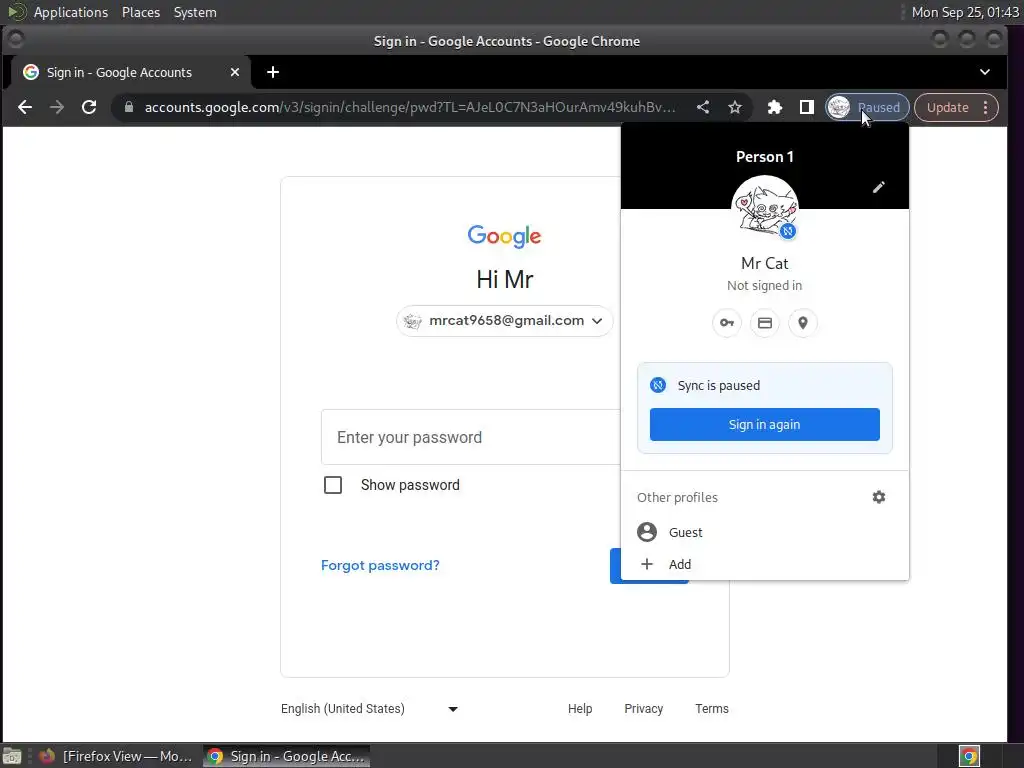The image size is (1024, 768).
Task: Open the Extensions puzzle icon
Action: click(775, 107)
